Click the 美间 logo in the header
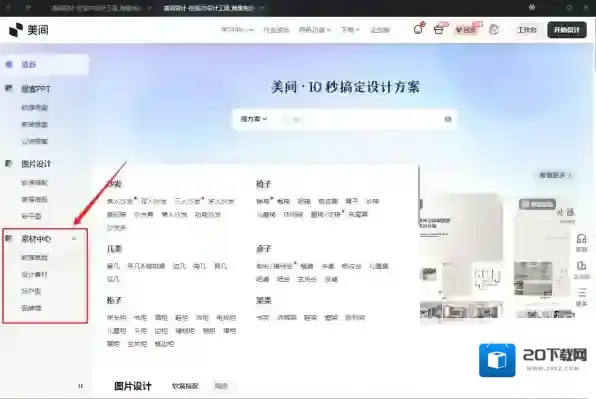This screenshot has width=596, height=399. pyautogui.click(x=29, y=30)
